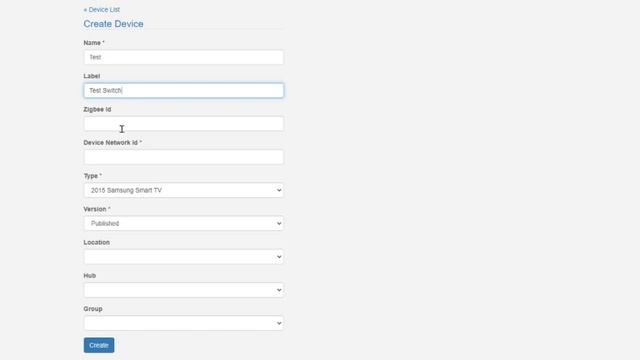Click the Device Network Id label text
The width and height of the screenshot is (640, 360).
(x=111, y=142)
